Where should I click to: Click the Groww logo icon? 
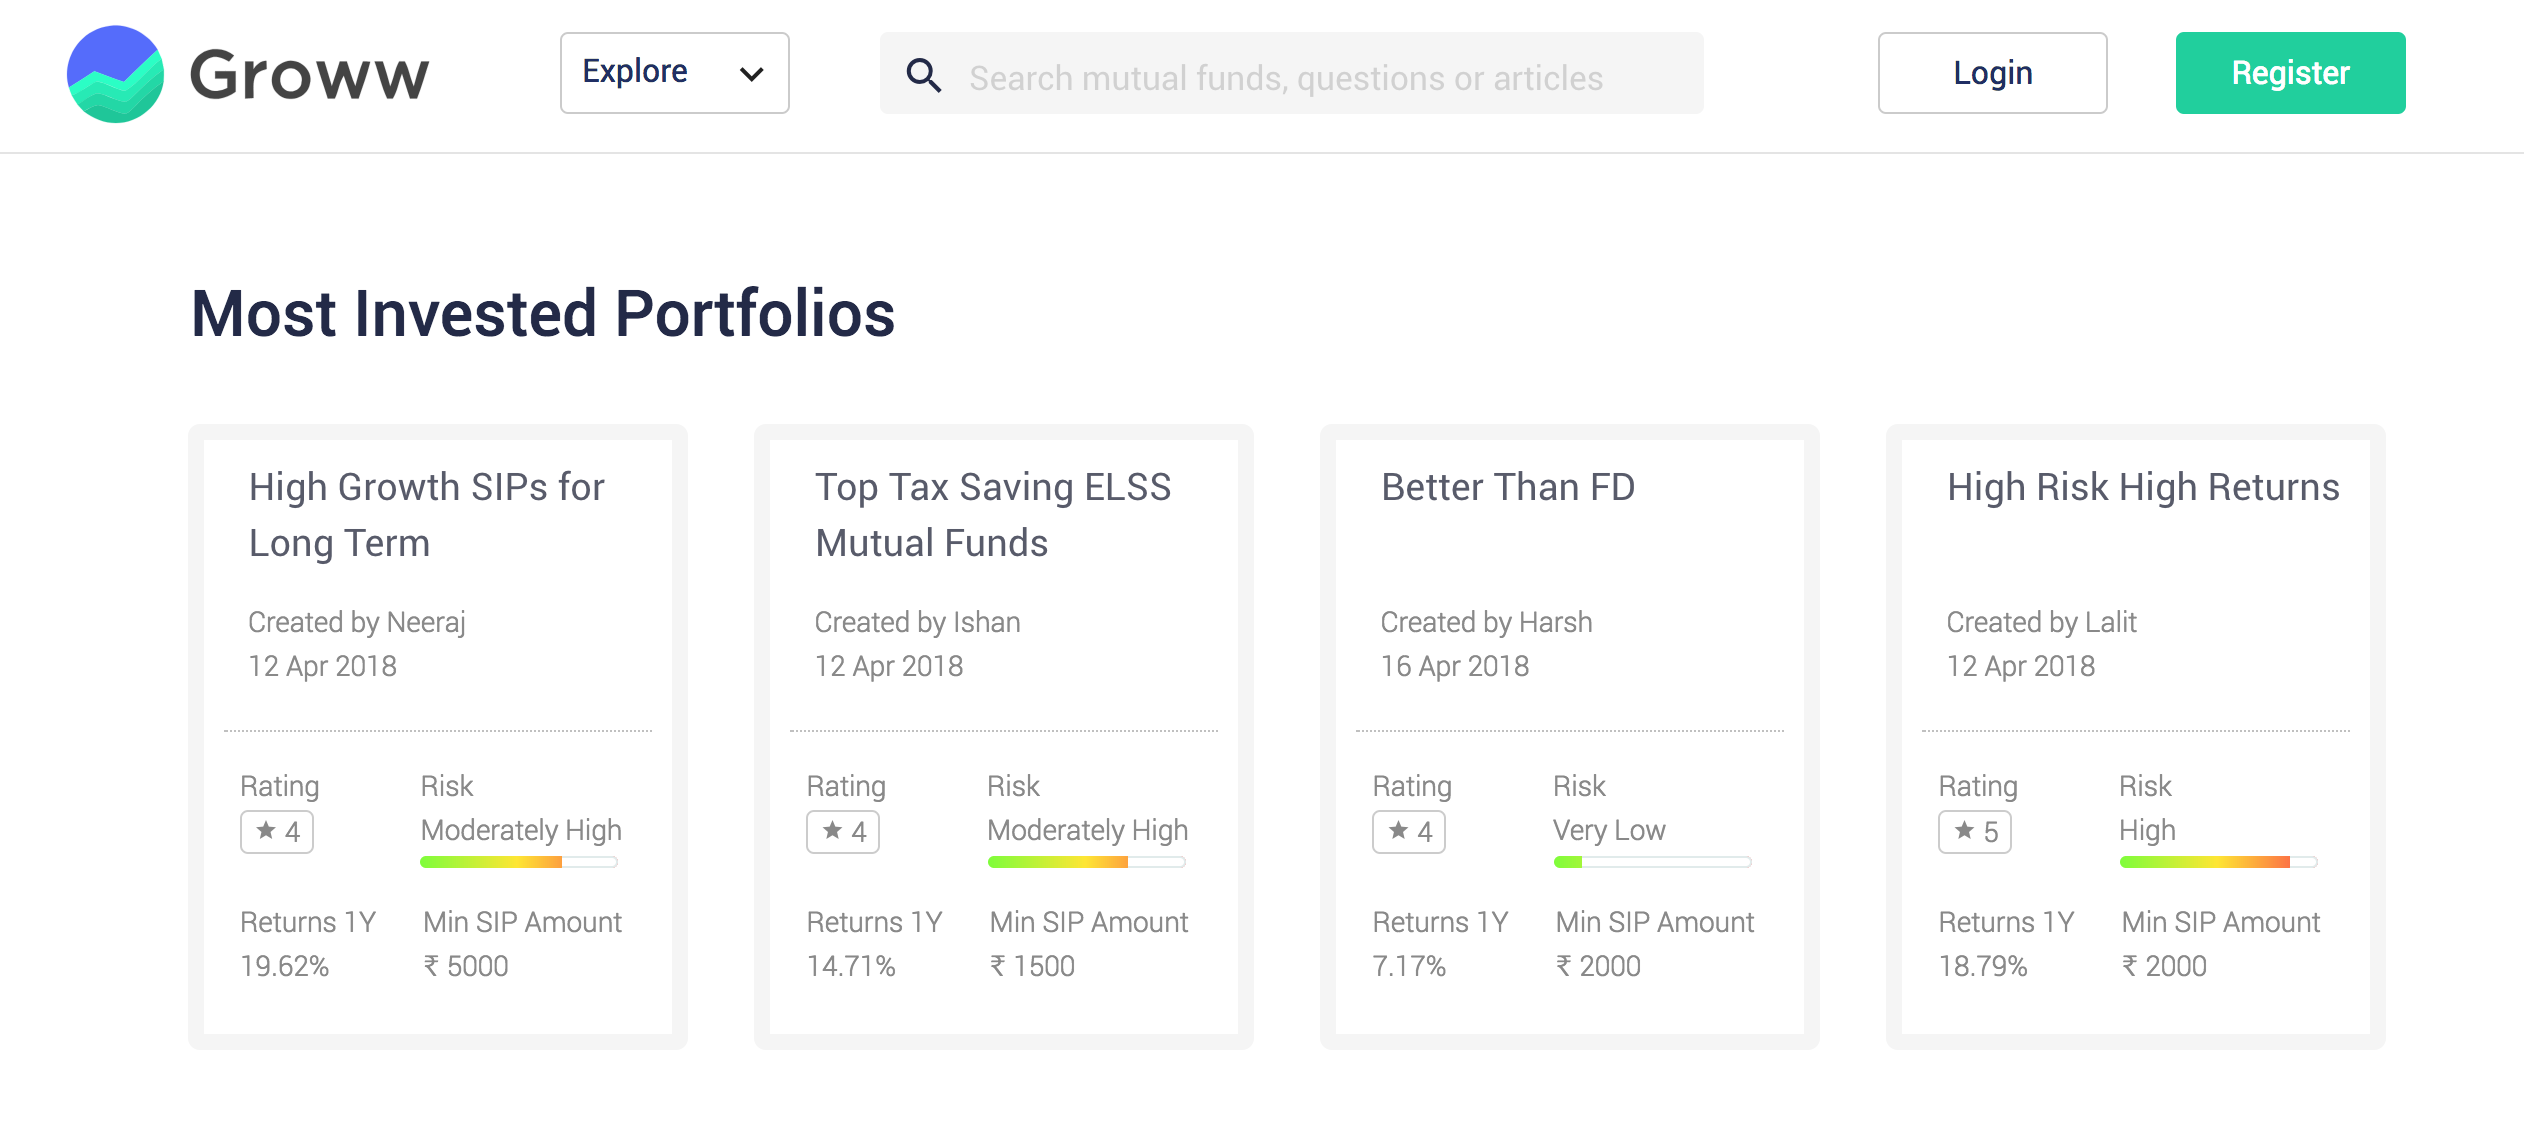point(115,74)
